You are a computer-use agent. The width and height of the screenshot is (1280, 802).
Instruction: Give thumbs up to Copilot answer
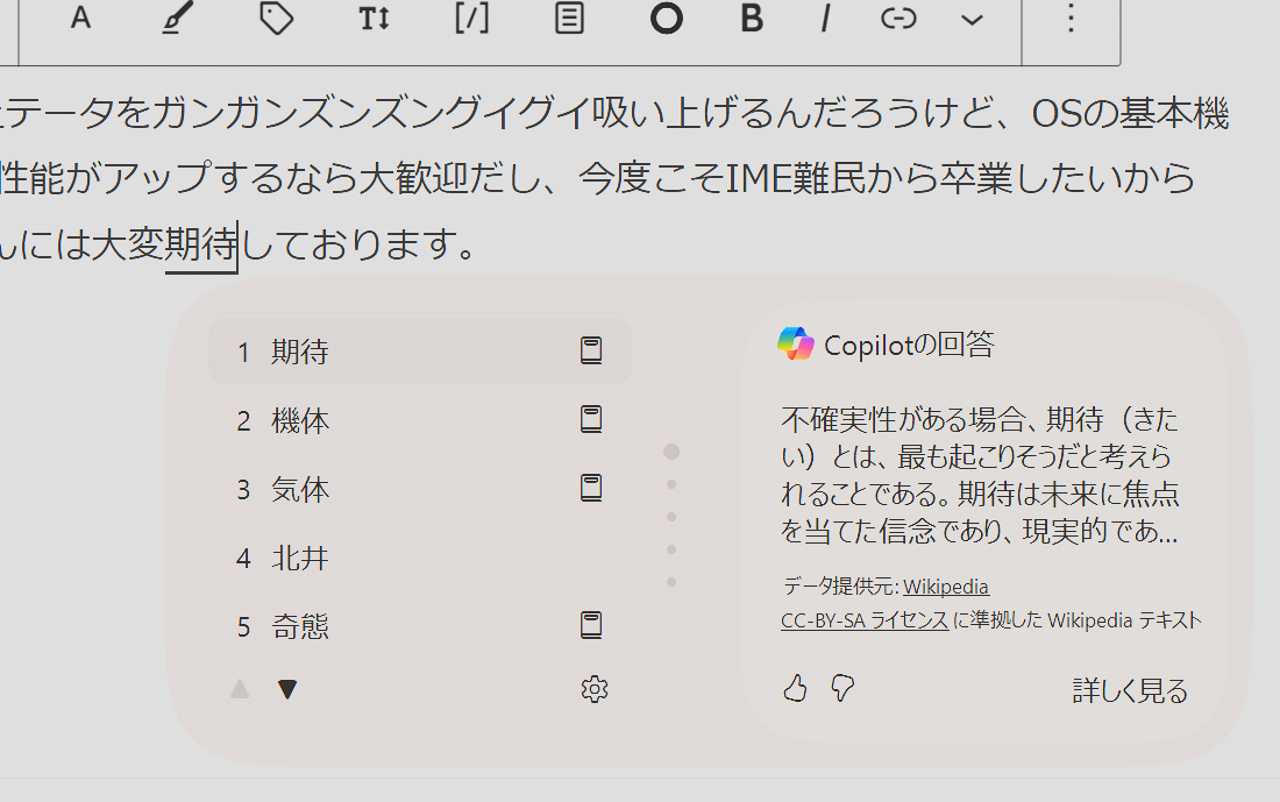coord(795,688)
